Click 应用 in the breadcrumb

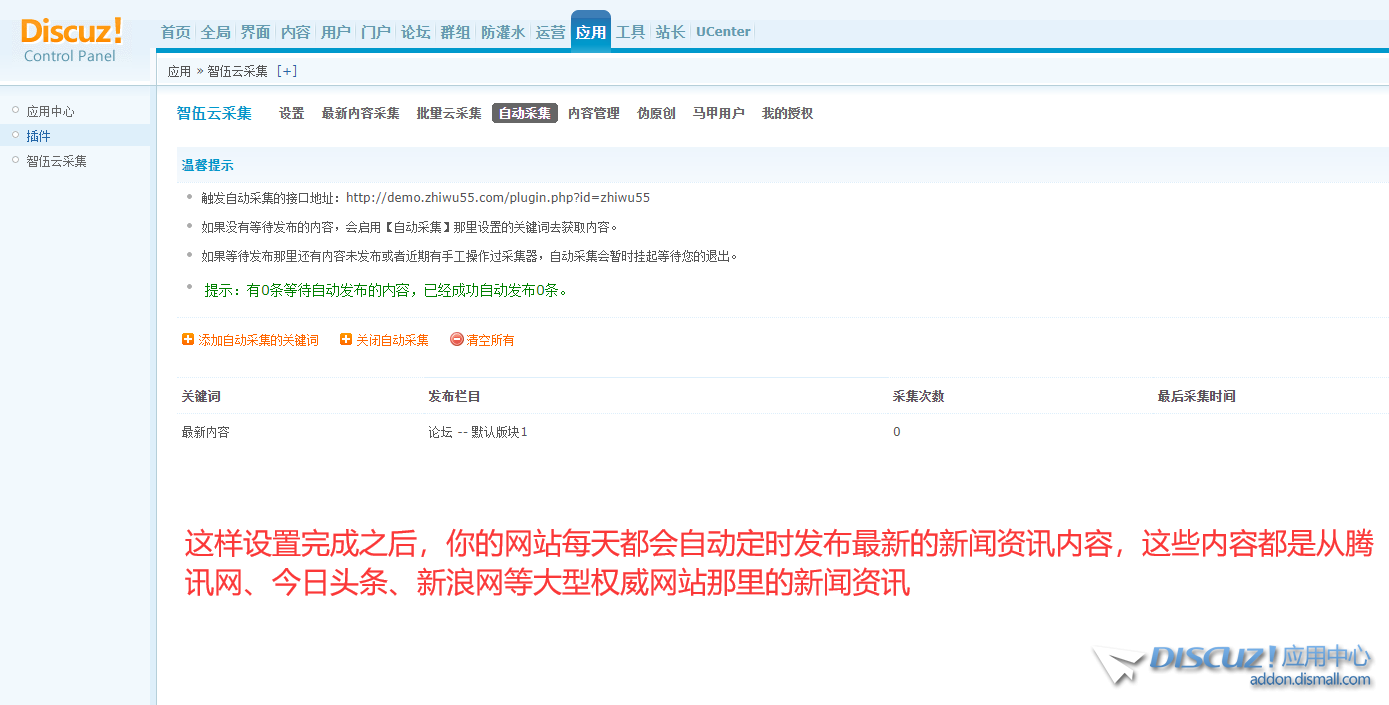click(x=179, y=71)
